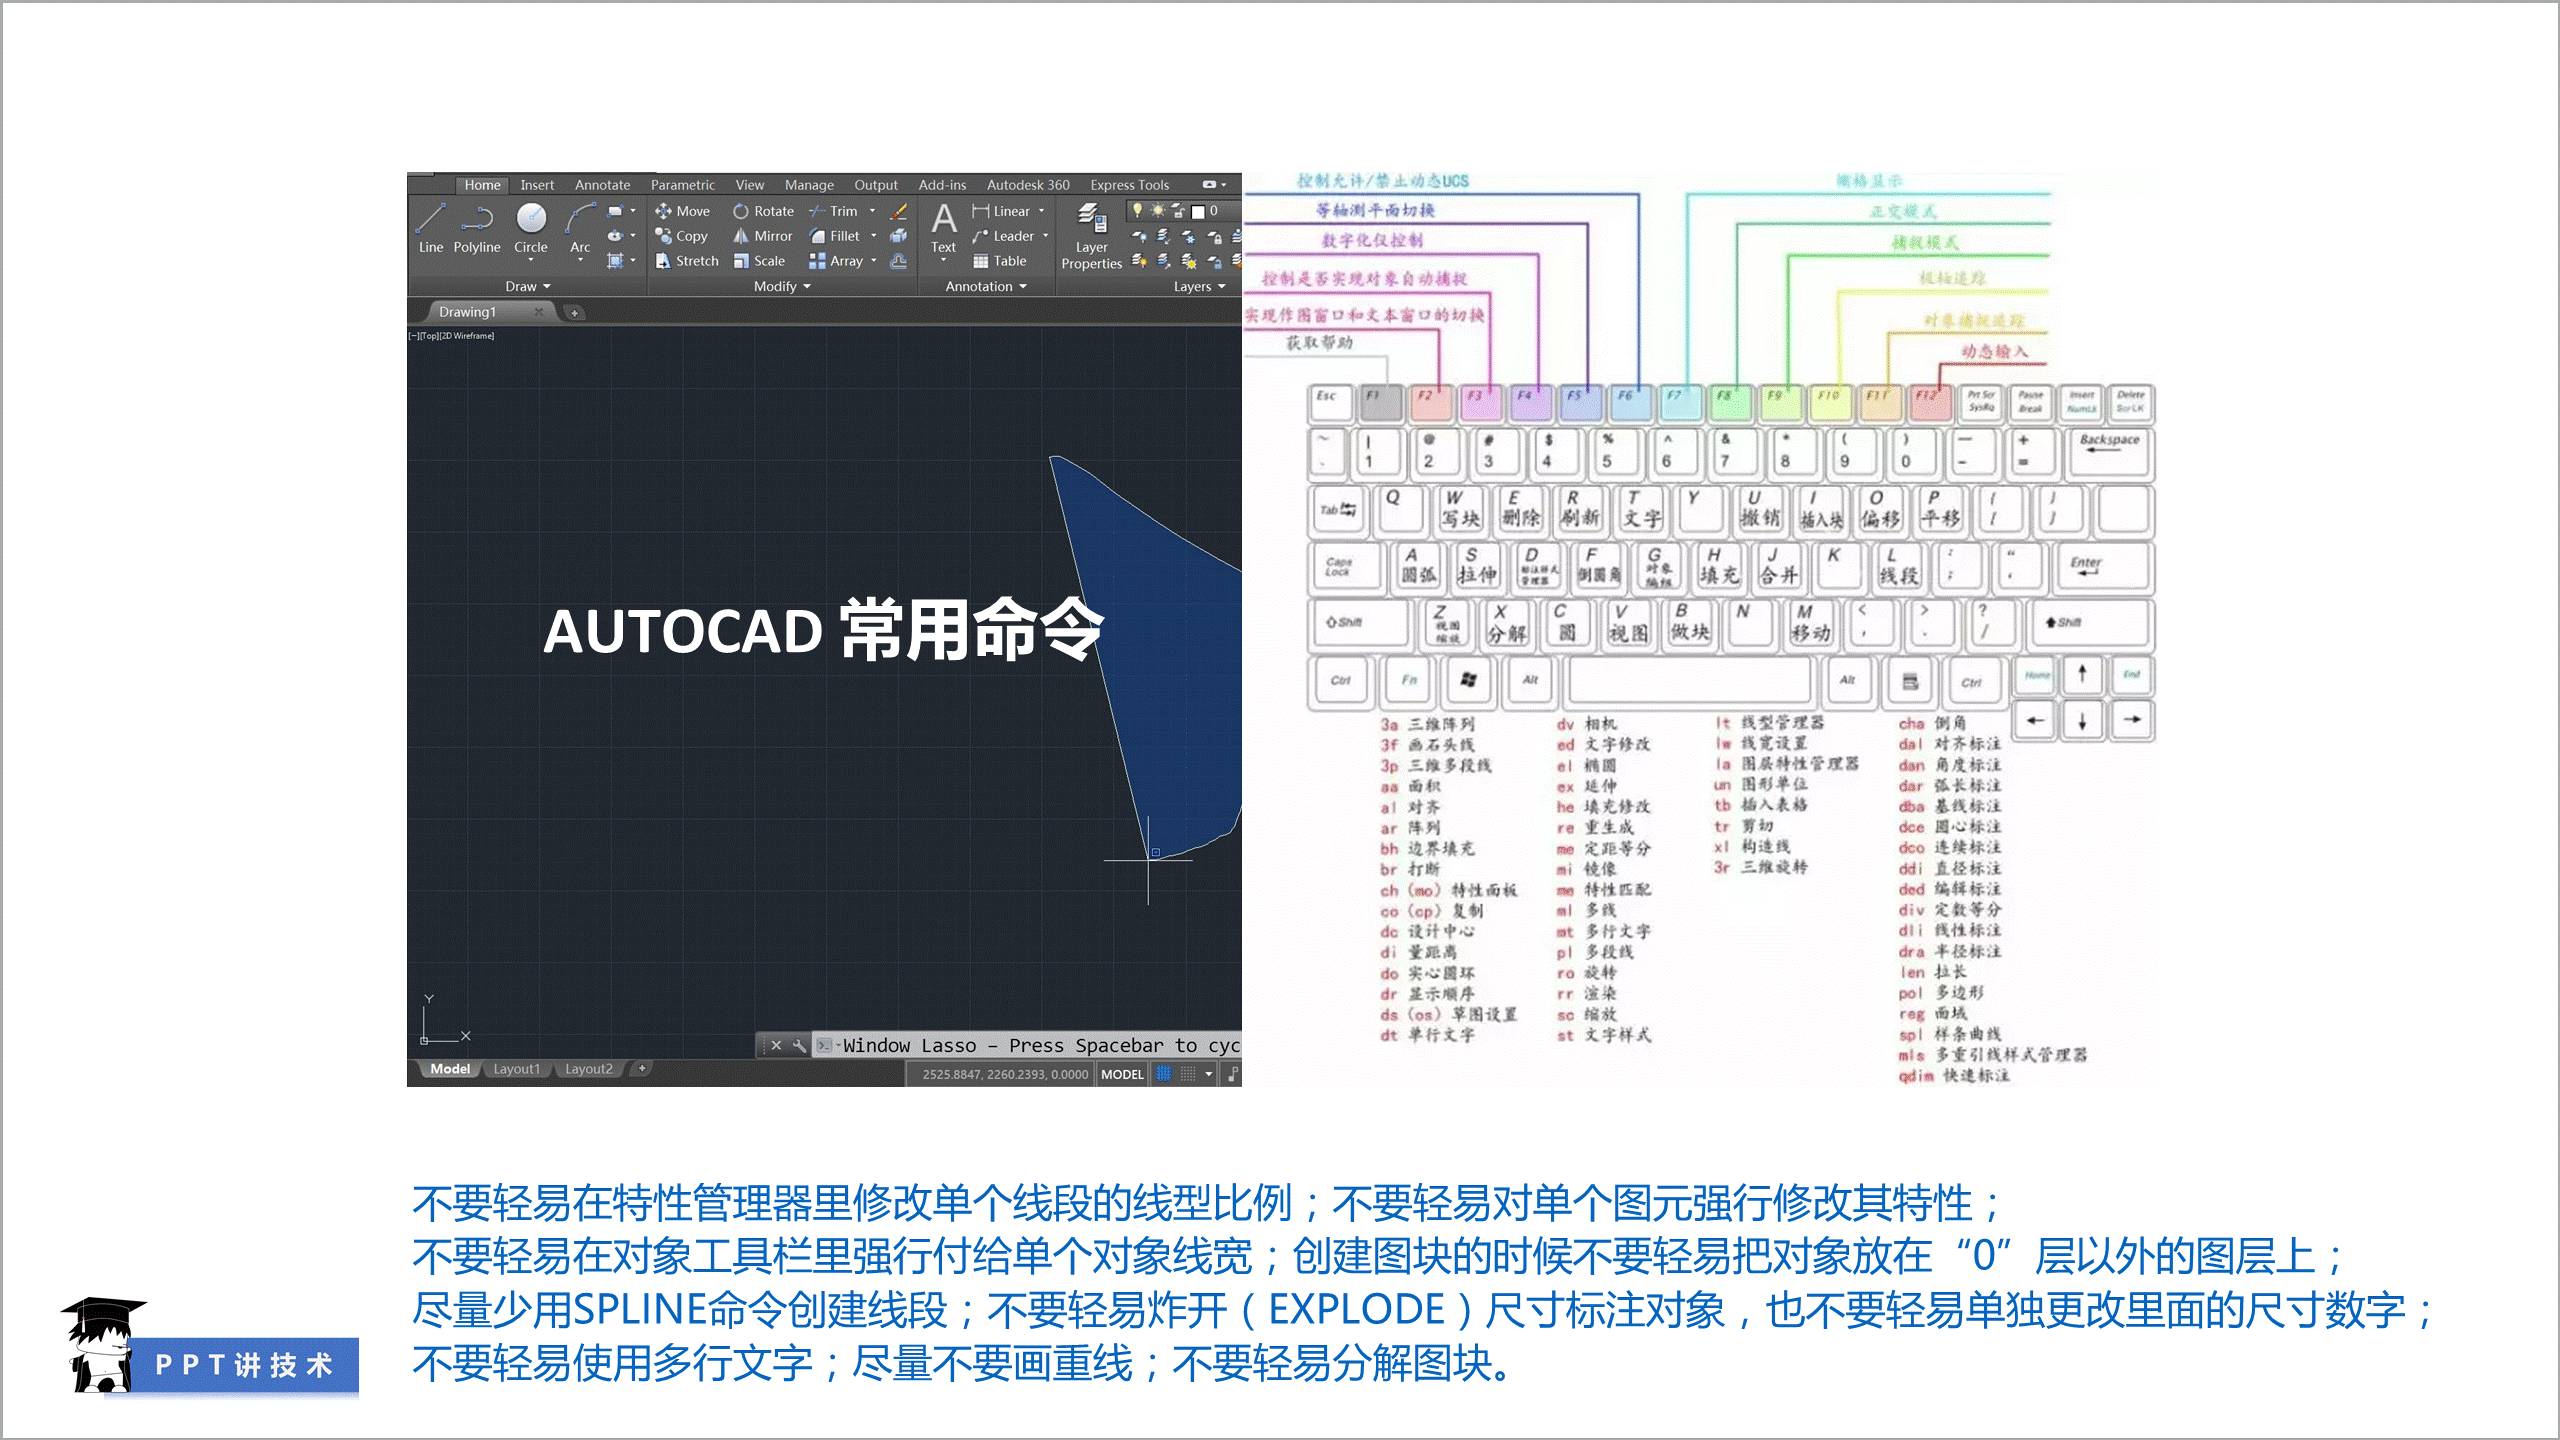Select the Offset icon beside Array
Image resolution: width=2560 pixels, height=1440 pixels.
point(899,261)
